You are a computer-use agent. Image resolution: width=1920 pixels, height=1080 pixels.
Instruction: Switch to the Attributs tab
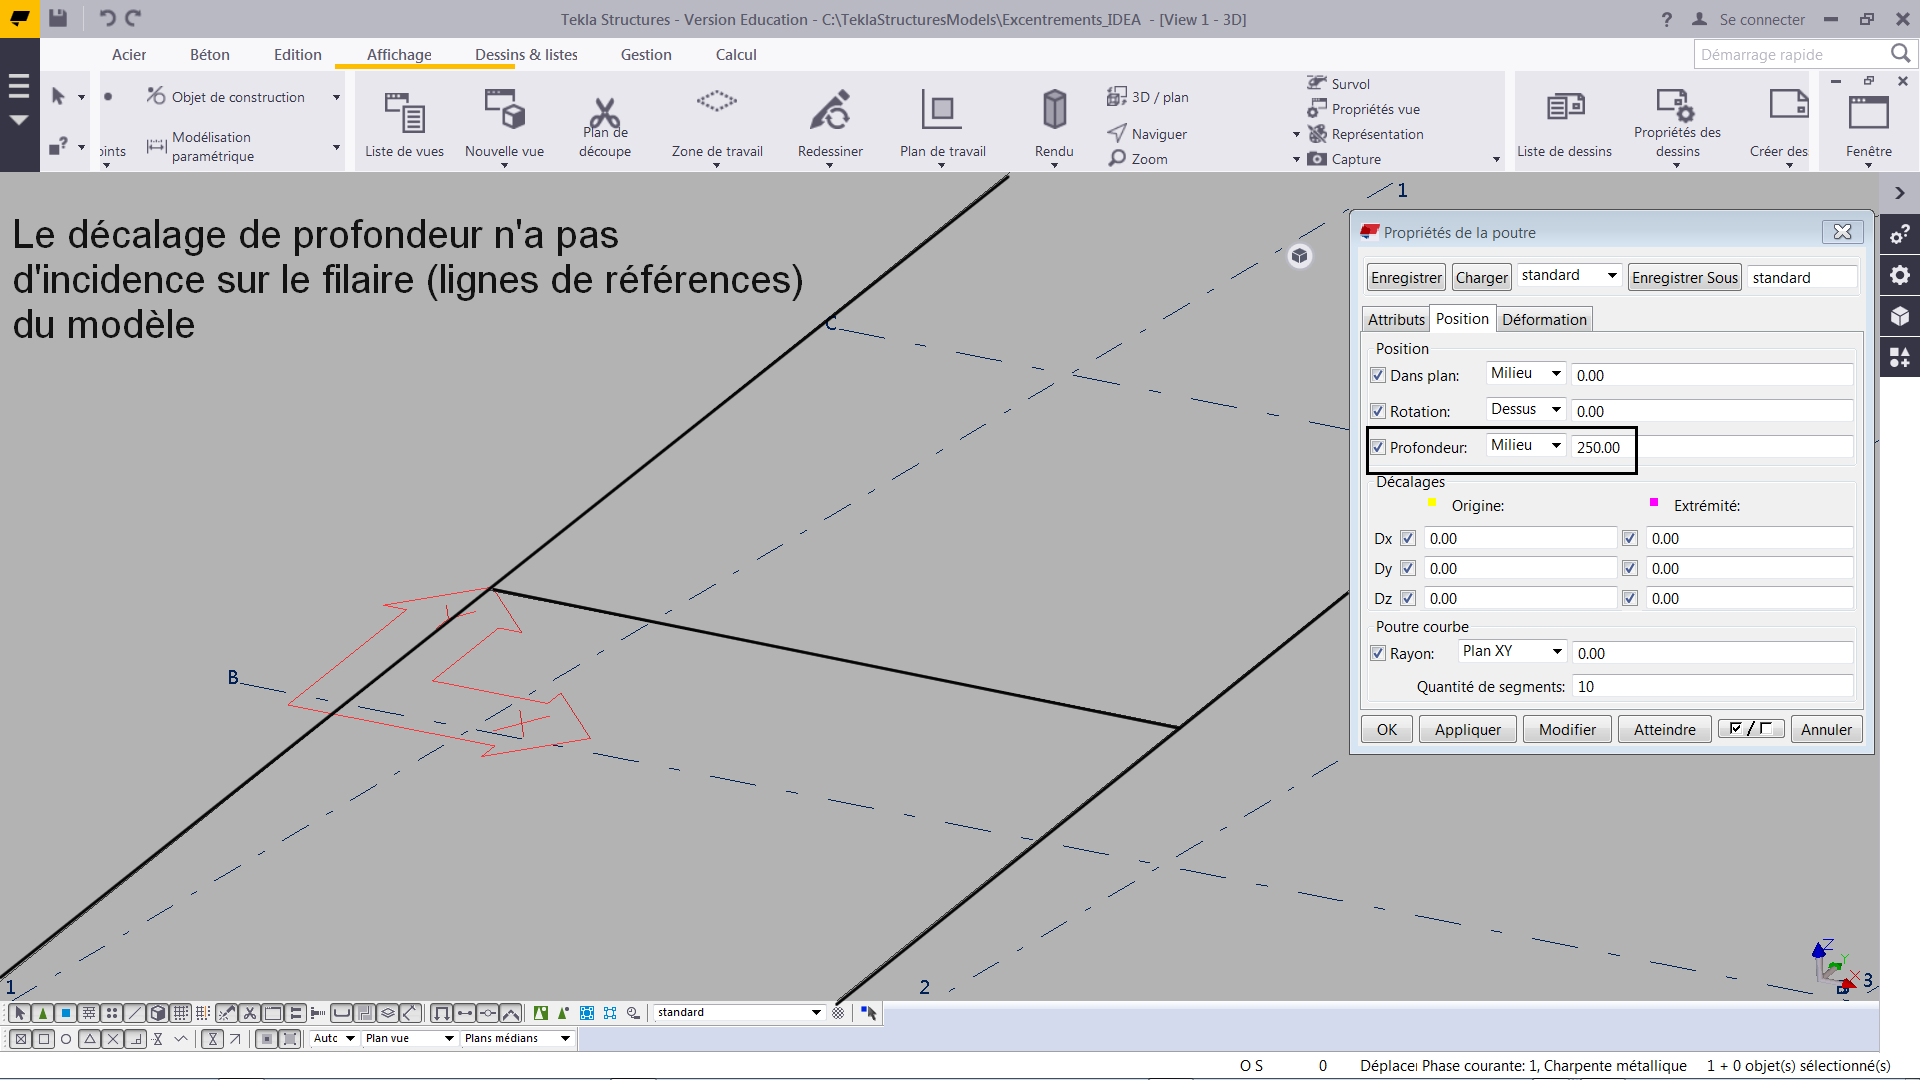tap(1396, 319)
